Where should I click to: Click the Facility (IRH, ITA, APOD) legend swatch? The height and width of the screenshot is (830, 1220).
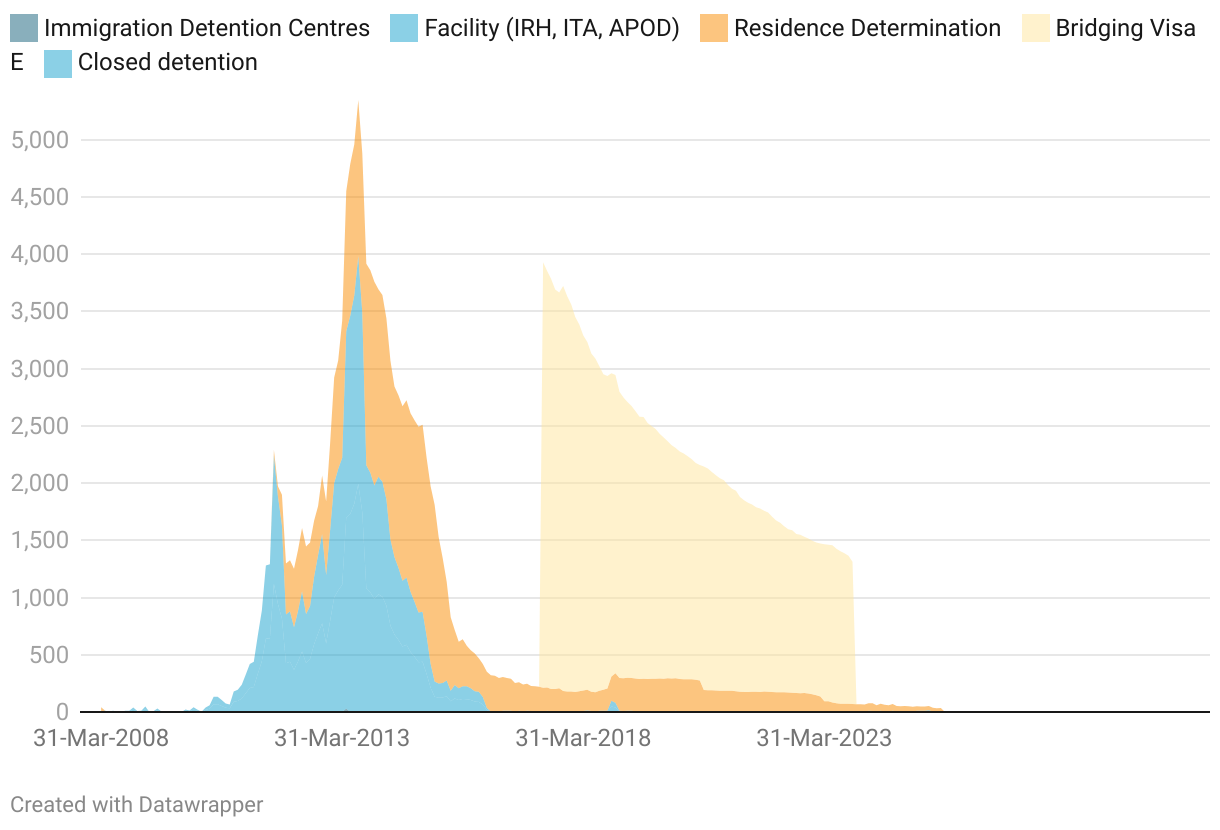click(404, 28)
